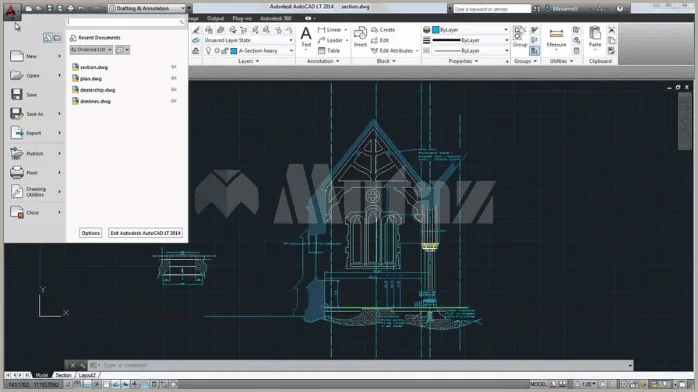Click the command line customize wrench icon
698x392 pixels.
pyautogui.click(x=83, y=365)
